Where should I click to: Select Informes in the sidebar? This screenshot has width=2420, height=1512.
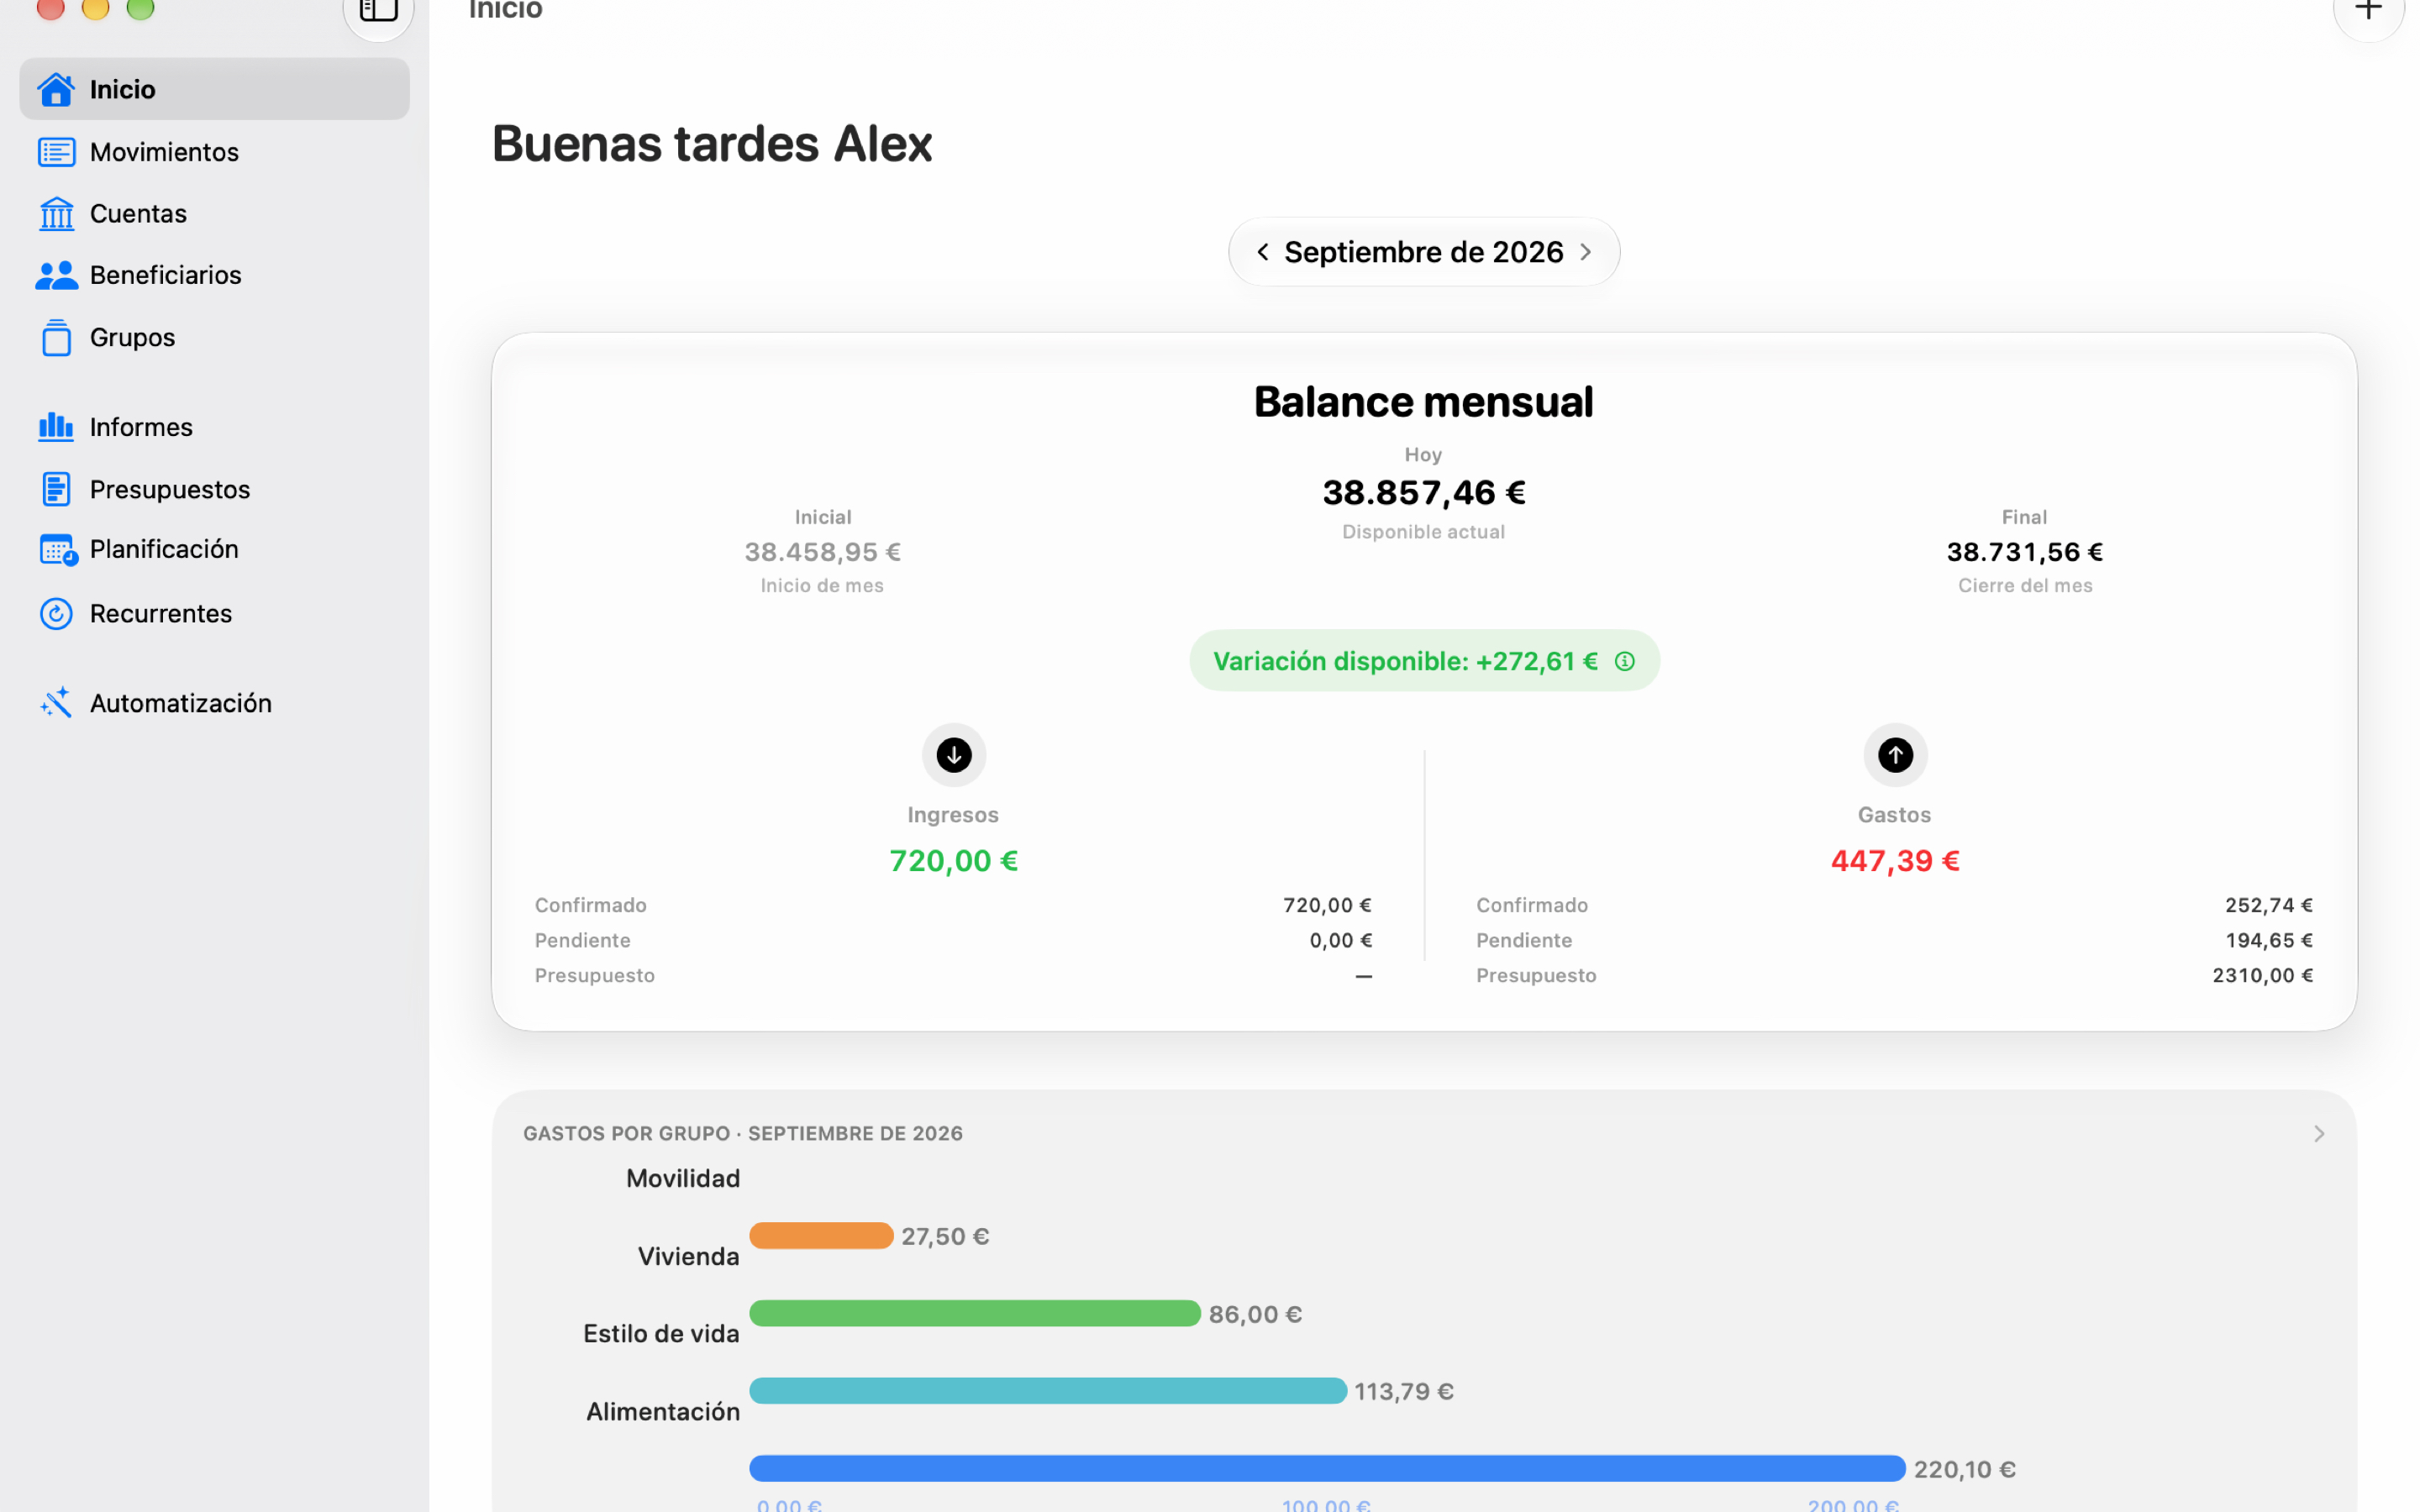pyautogui.click(x=214, y=427)
